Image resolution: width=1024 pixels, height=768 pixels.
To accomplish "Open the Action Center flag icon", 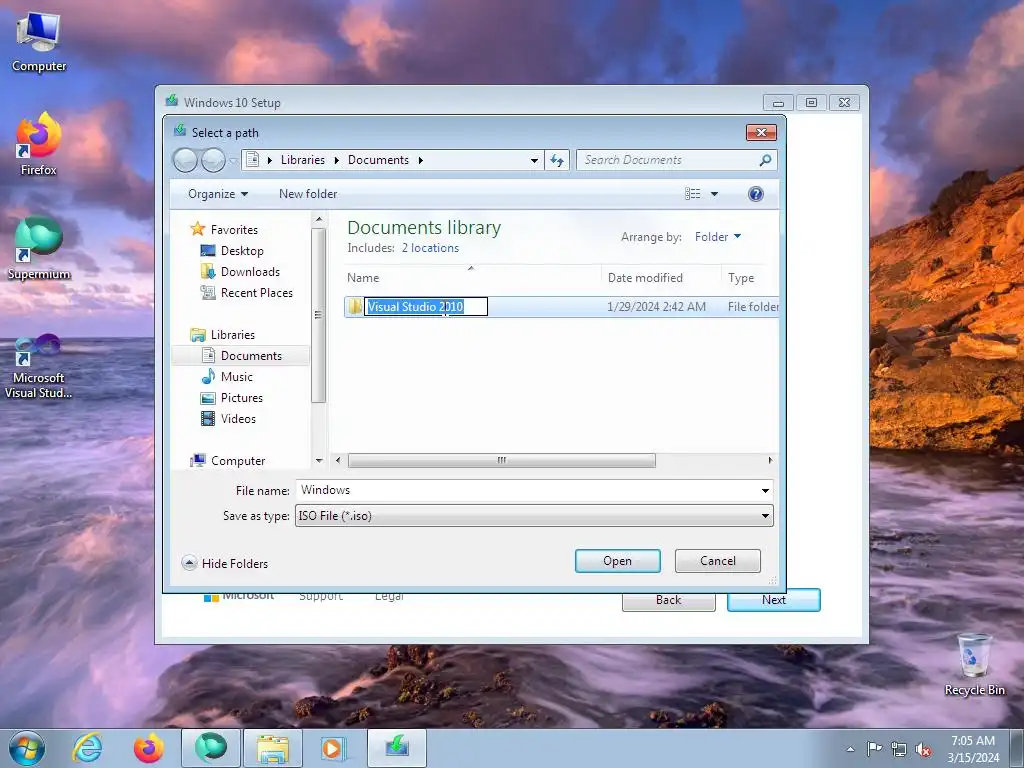I will pos(874,749).
